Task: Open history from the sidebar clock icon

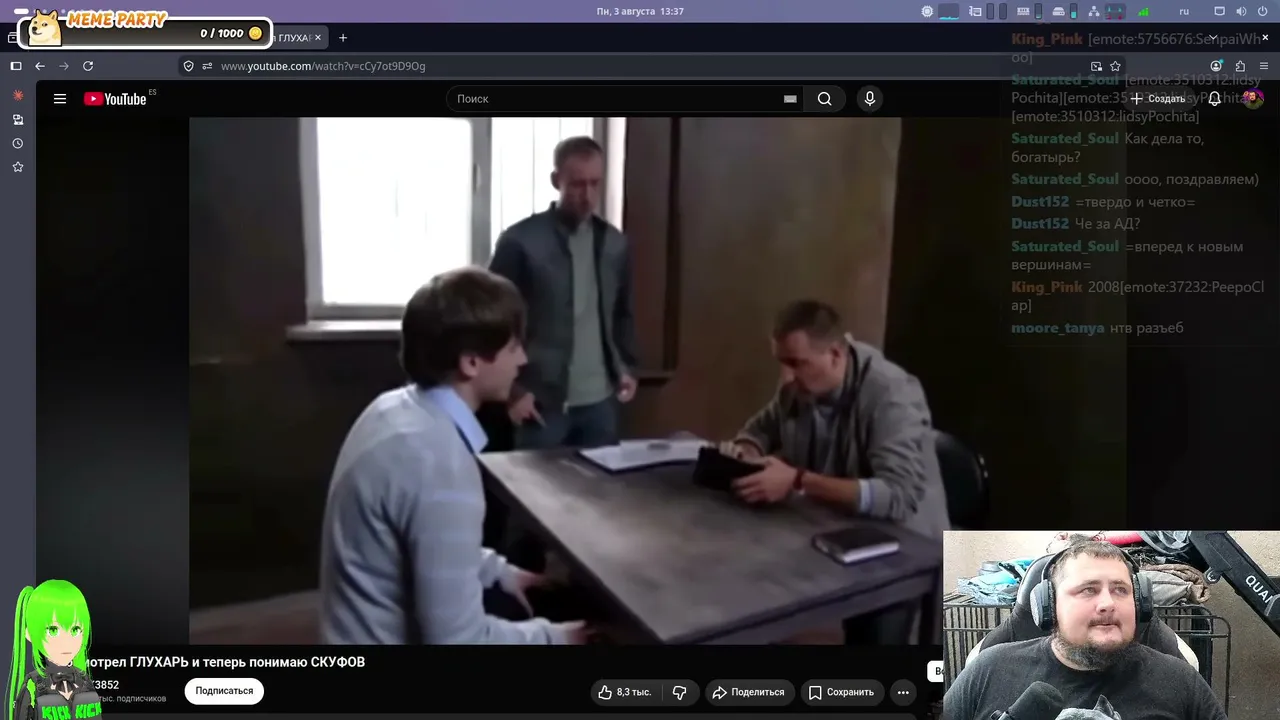Action: [x=17, y=143]
